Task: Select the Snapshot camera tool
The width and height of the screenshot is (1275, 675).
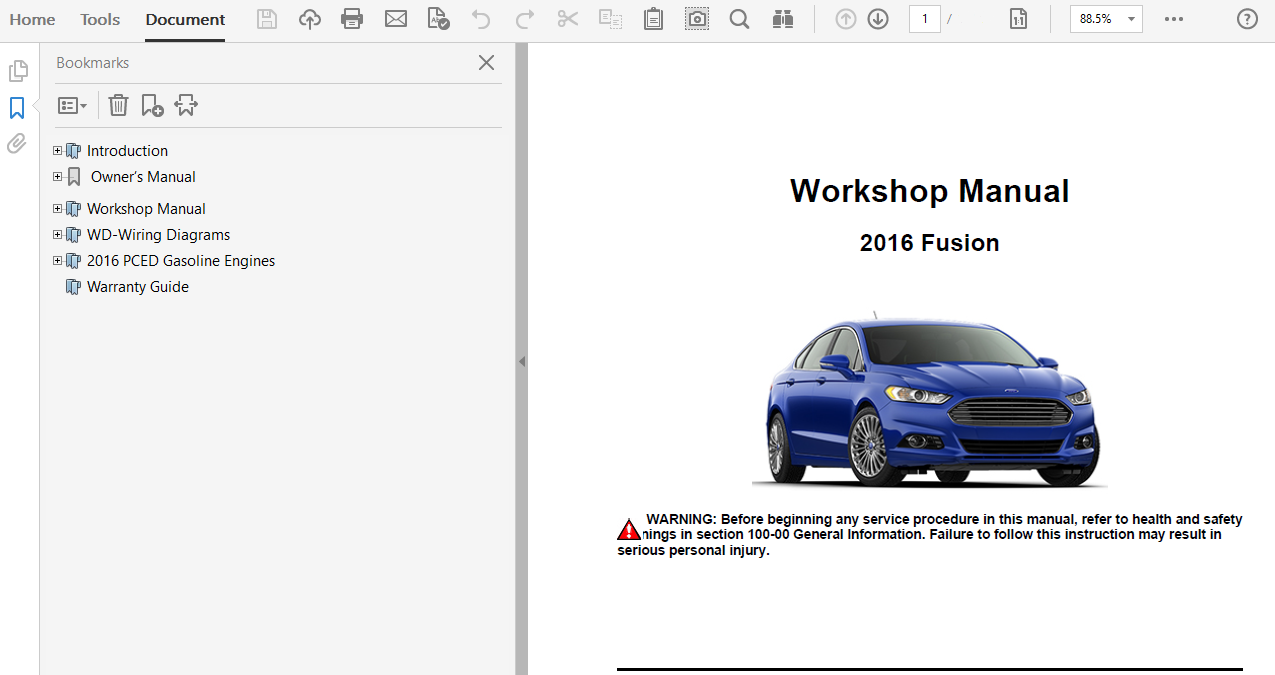Action: coord(697,19)
